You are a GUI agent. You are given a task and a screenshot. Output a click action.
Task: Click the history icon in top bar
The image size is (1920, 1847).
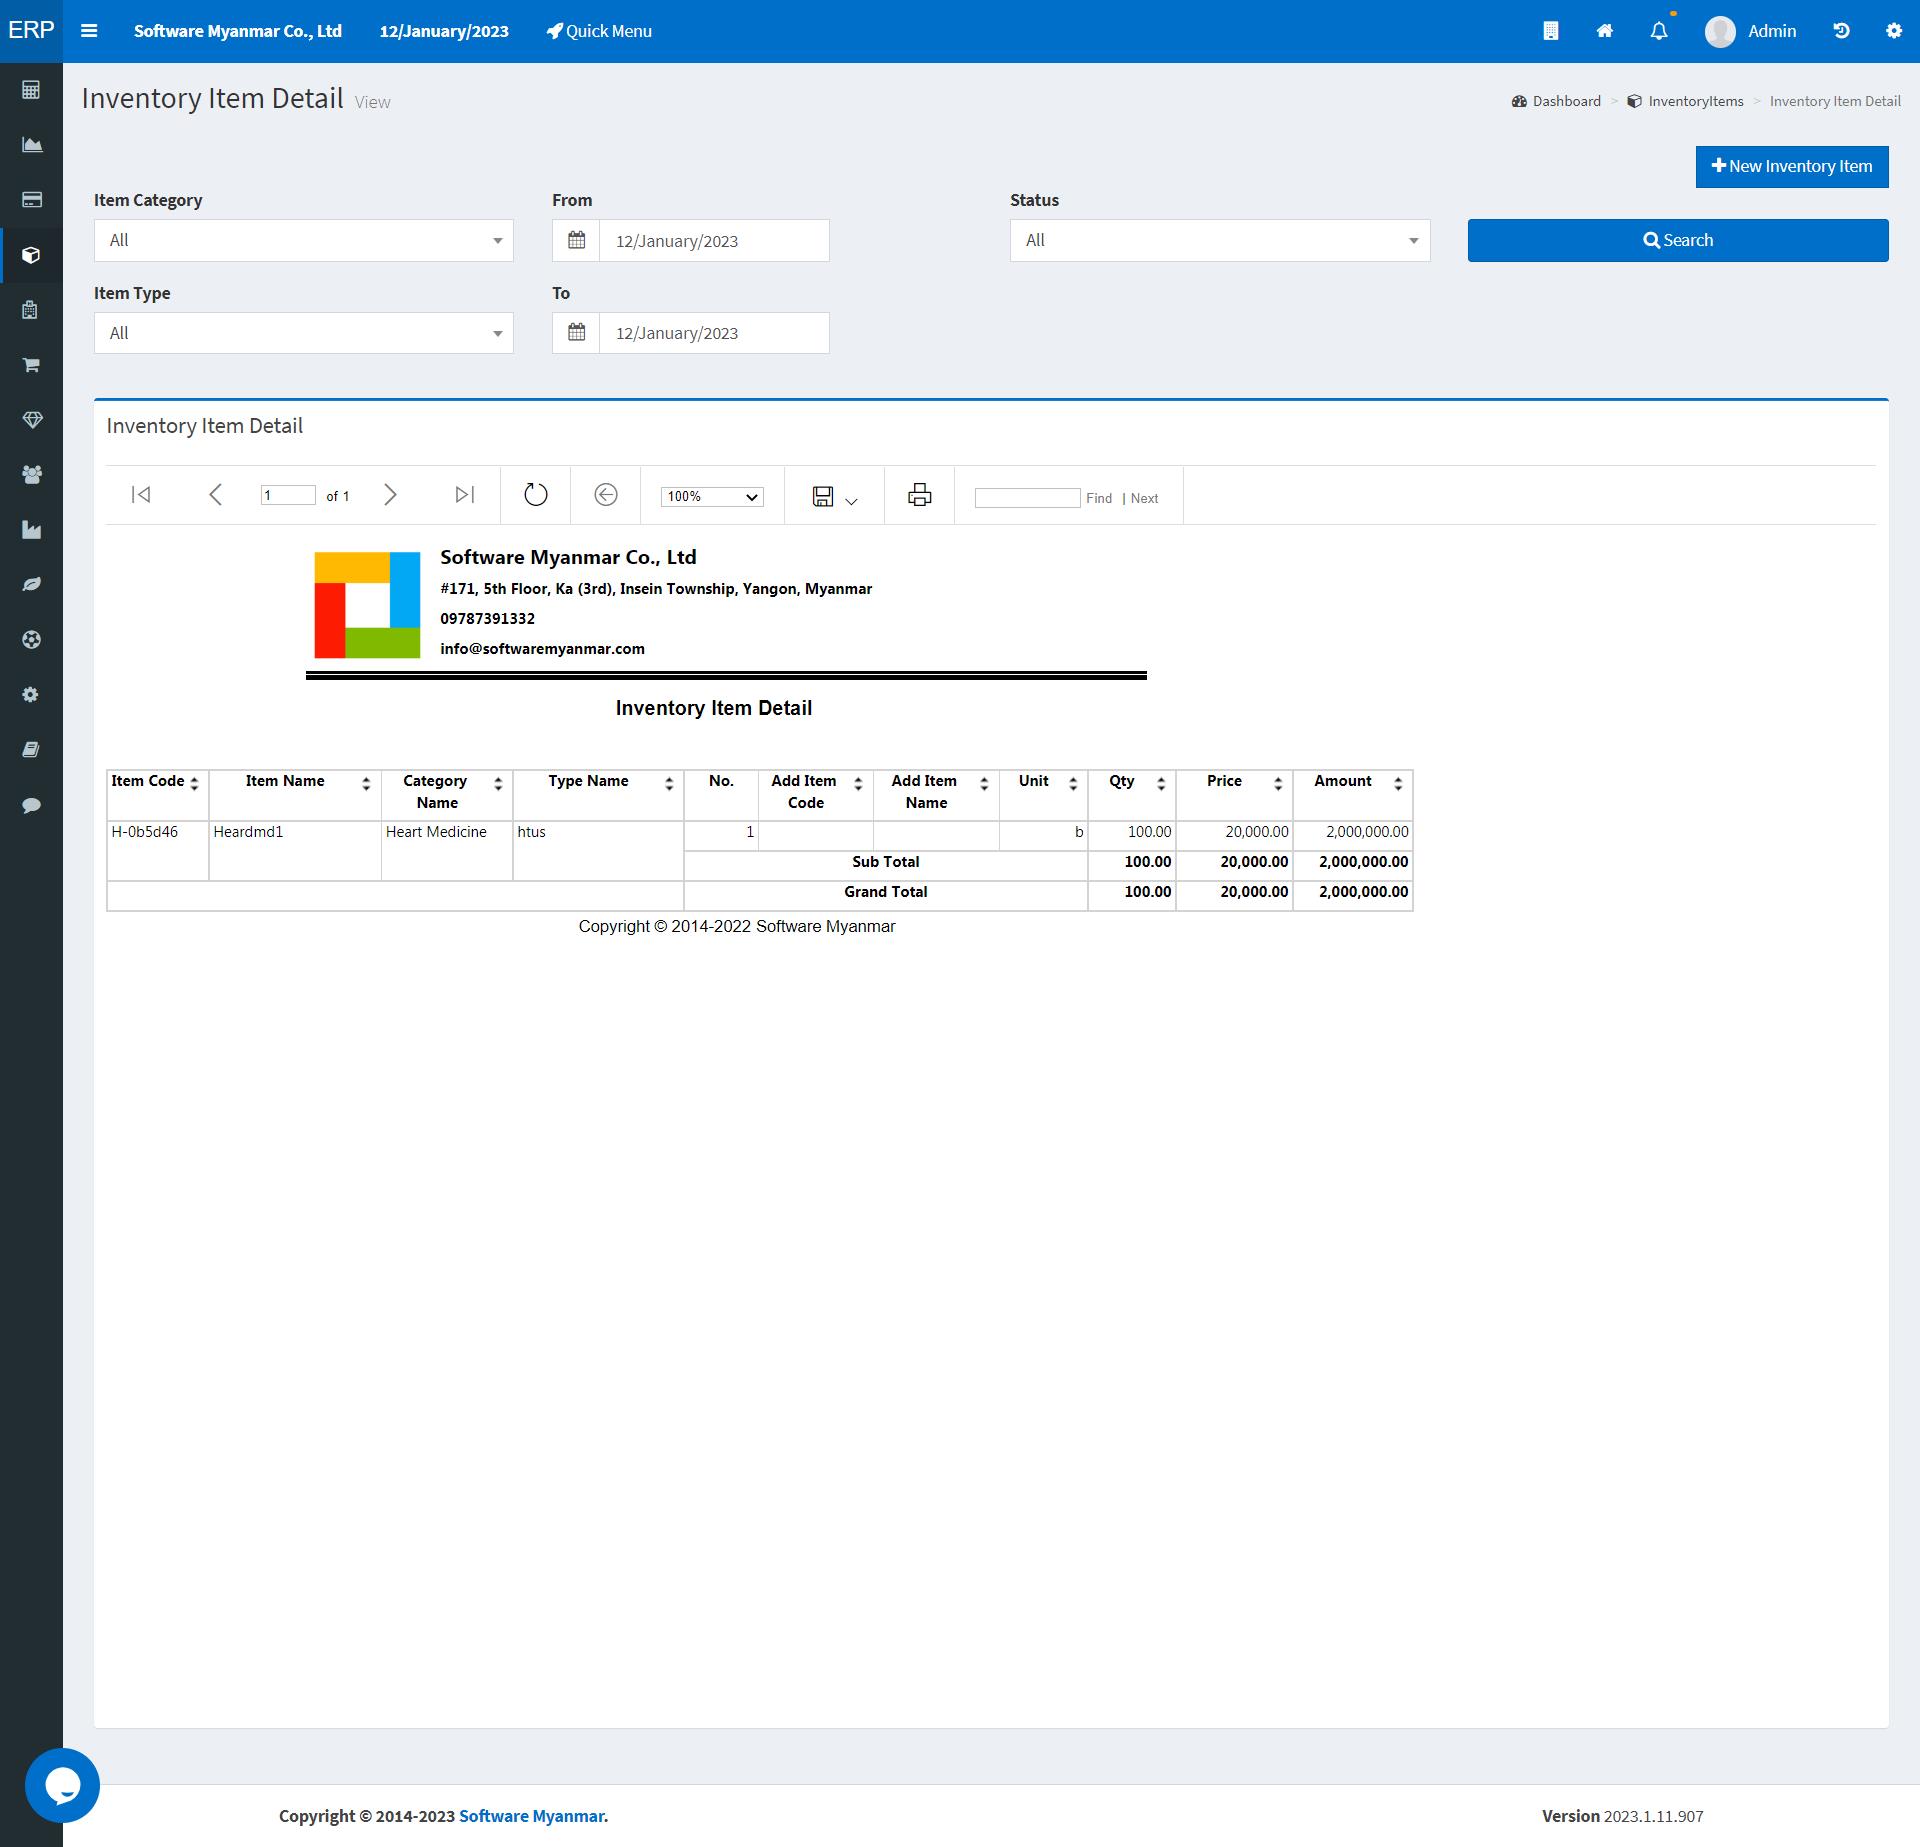(1841, 31)
